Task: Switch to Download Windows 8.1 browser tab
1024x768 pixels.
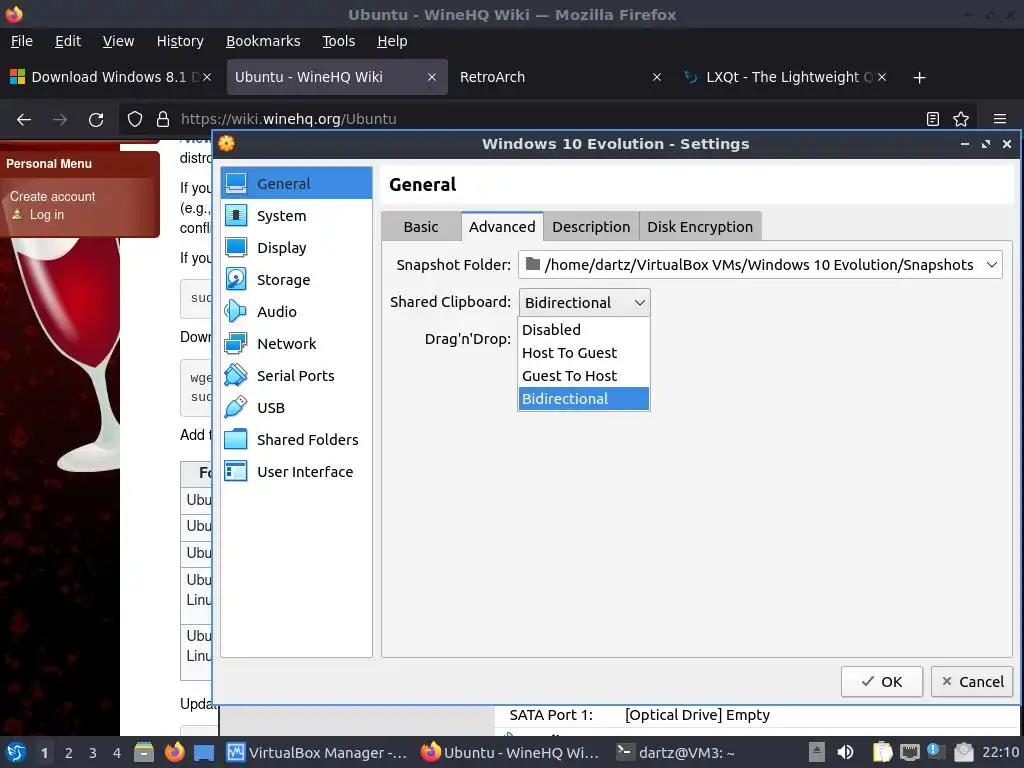Action: 111,77
